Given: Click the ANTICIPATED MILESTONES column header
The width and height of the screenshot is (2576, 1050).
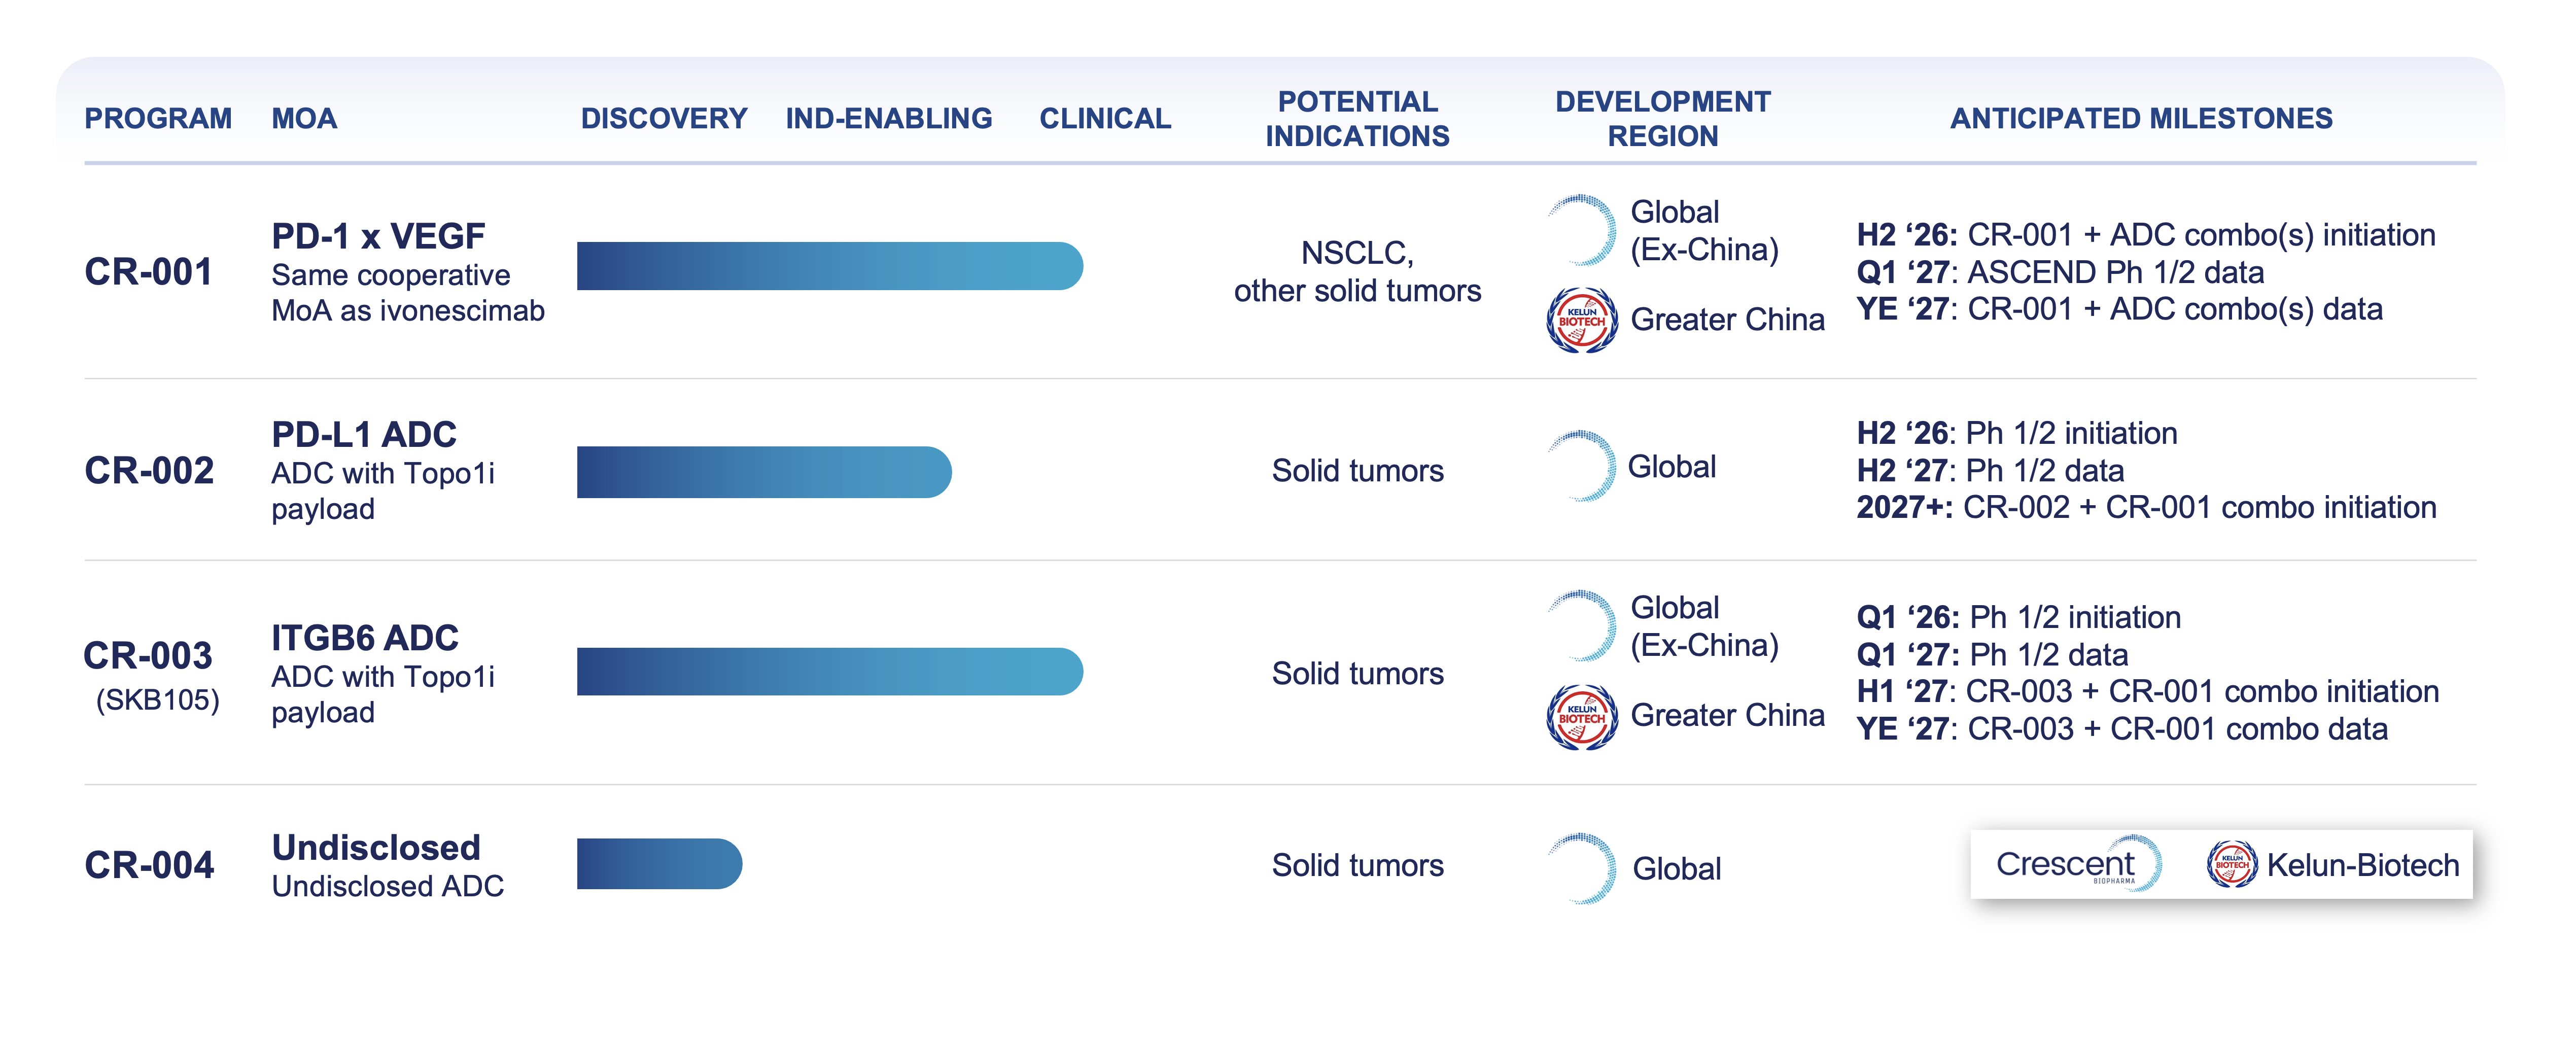Looking at the screenshot, I should (x=2141, y=118).
